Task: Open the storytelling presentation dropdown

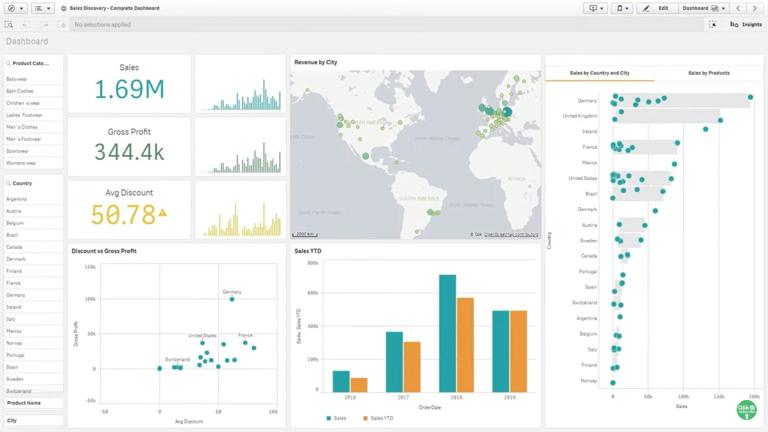Action: 596,8
